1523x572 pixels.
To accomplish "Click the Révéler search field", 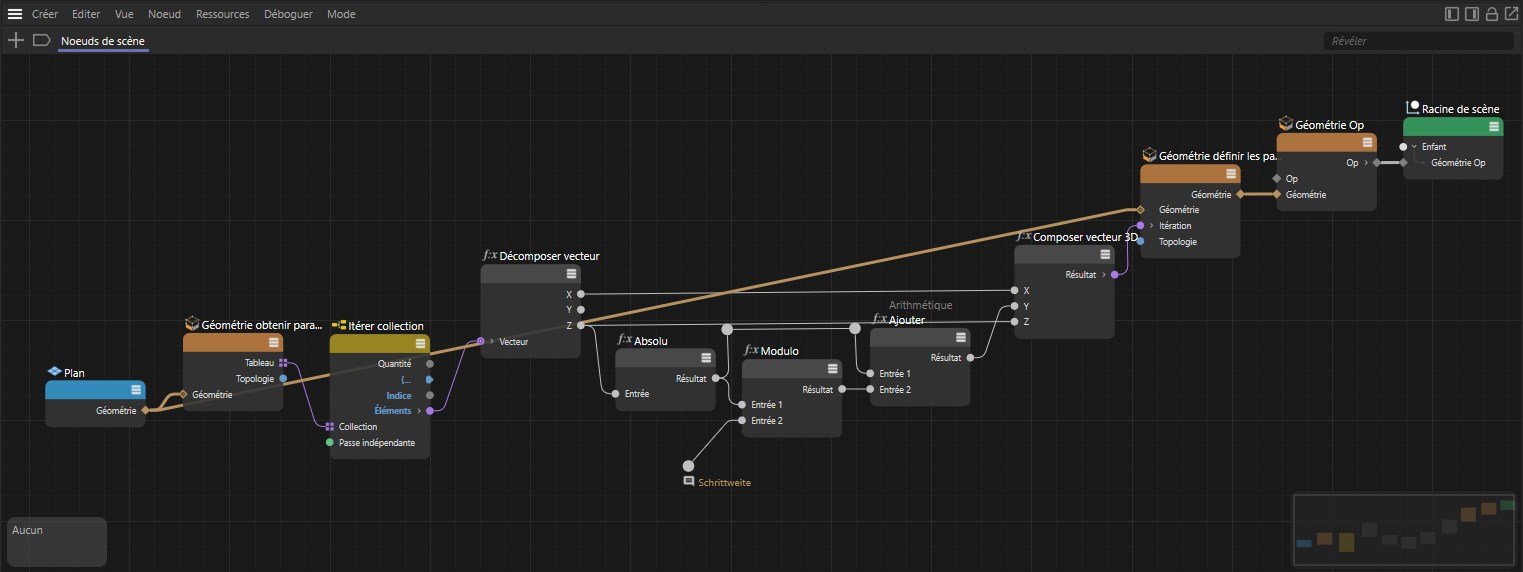I will coord(1417,41).
